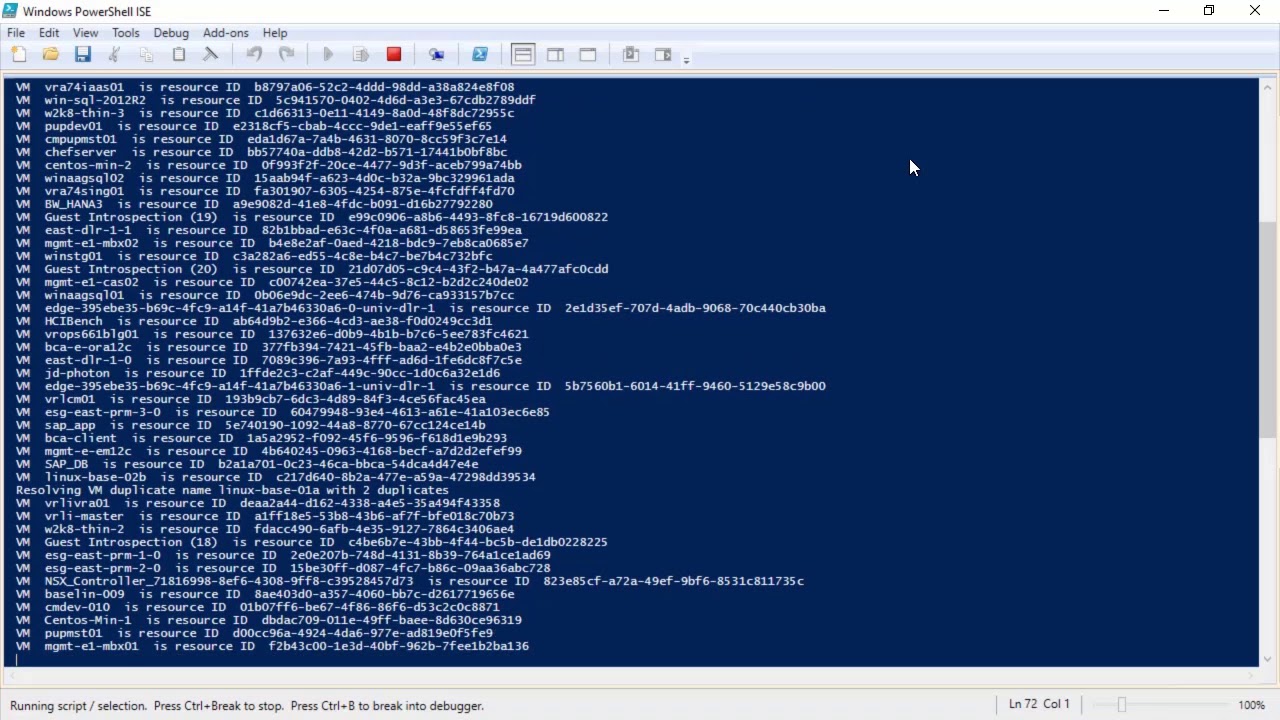Open the Tools menu
Image resolution: width=1280 pixels, height=720 pixels.
[126, 33]
